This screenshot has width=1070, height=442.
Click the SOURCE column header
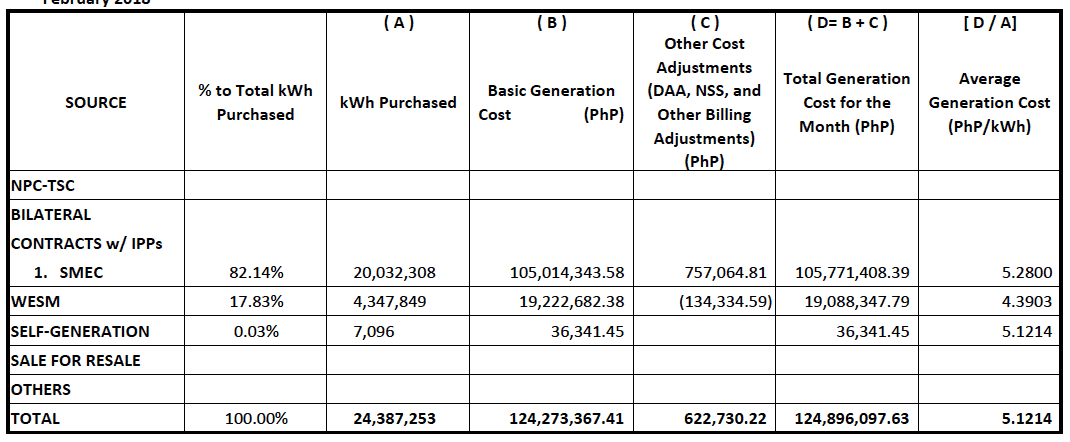click(x=95, y=102)
